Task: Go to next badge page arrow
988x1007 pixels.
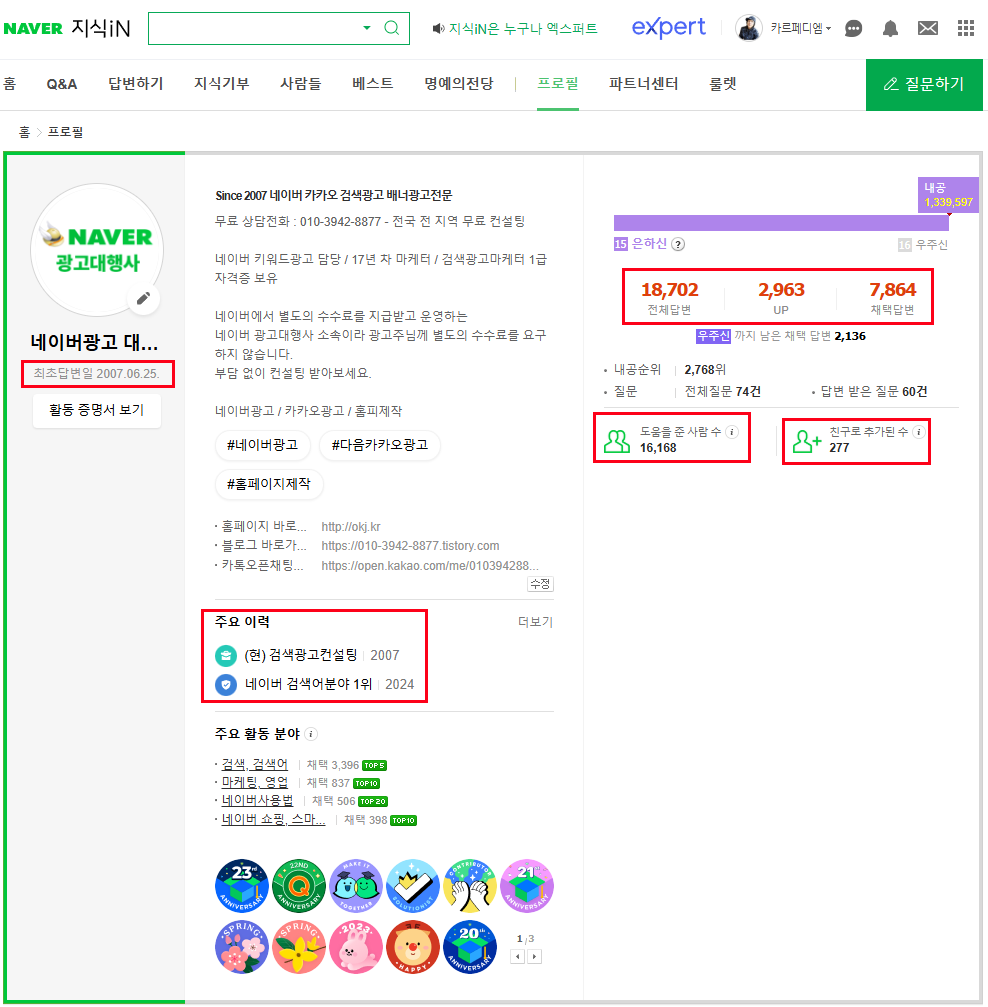Action: (535, 957)
